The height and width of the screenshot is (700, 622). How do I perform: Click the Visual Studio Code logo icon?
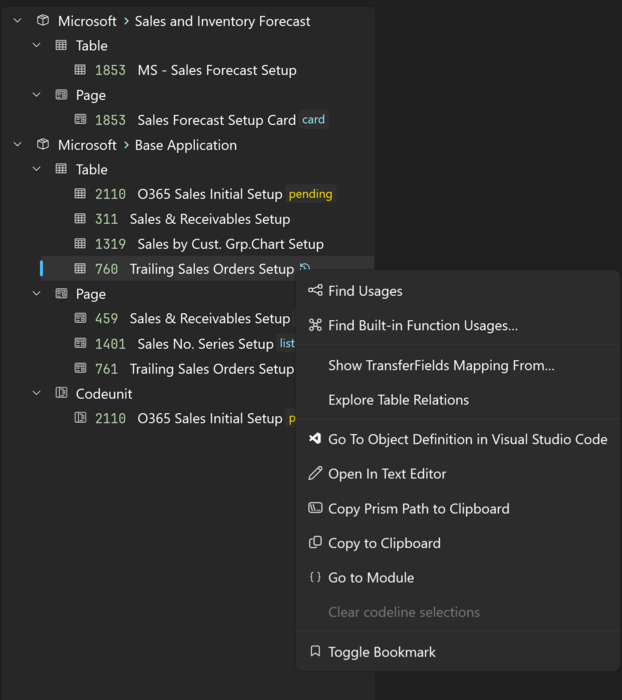[315, 439]
